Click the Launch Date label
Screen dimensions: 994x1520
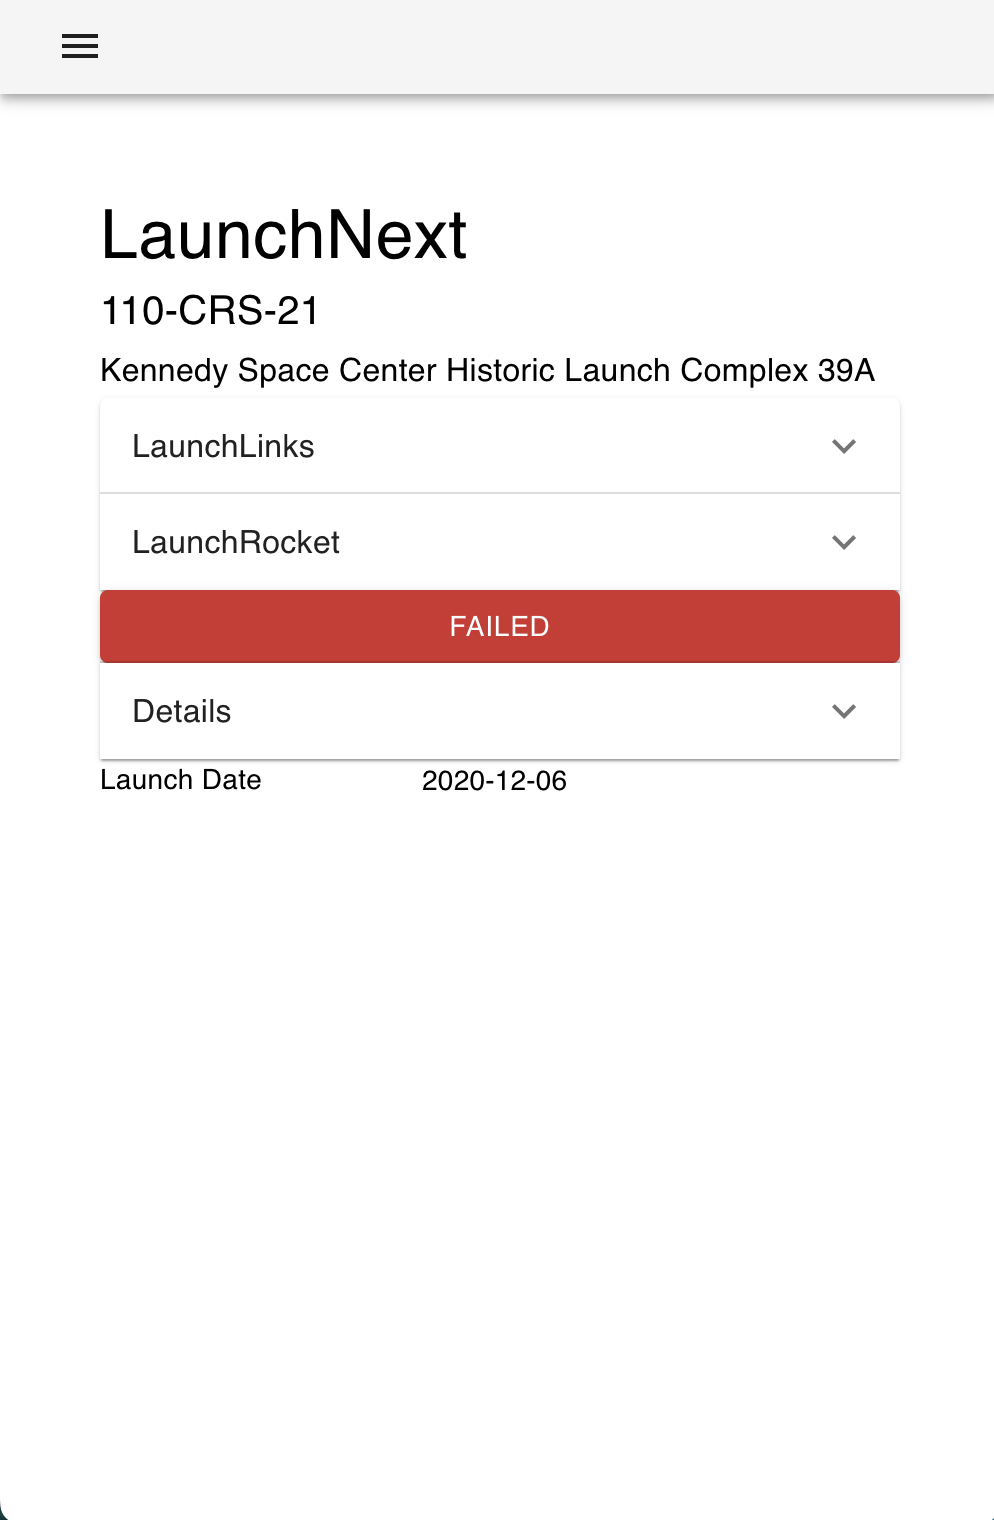point(181,779)
